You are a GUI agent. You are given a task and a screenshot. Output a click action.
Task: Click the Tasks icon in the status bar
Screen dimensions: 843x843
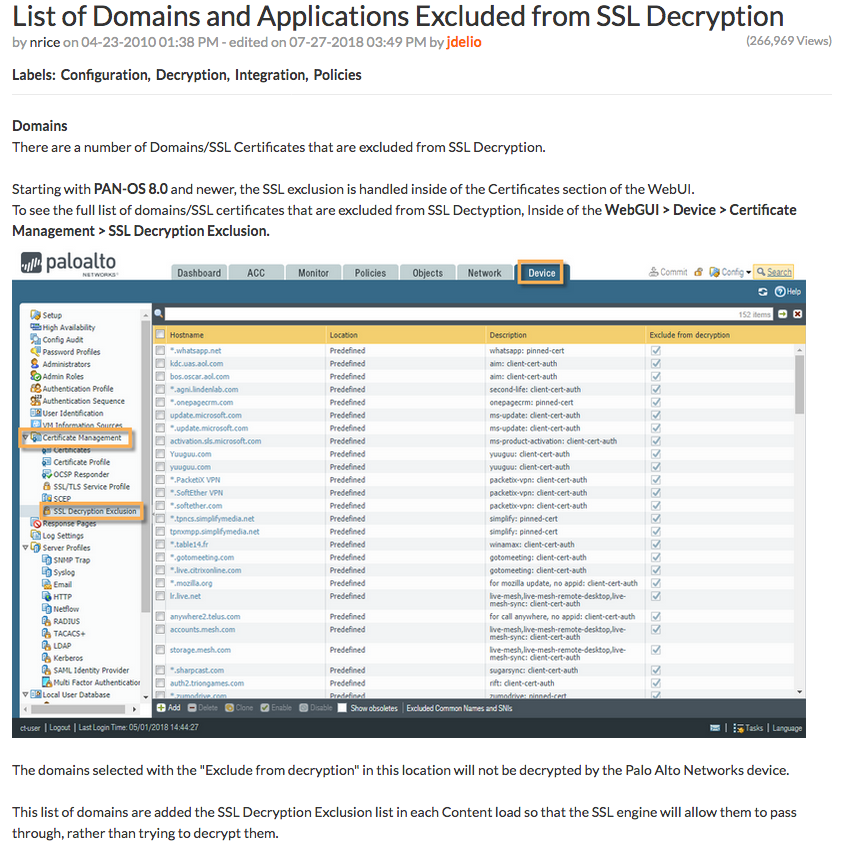click(x=738, y=728)
